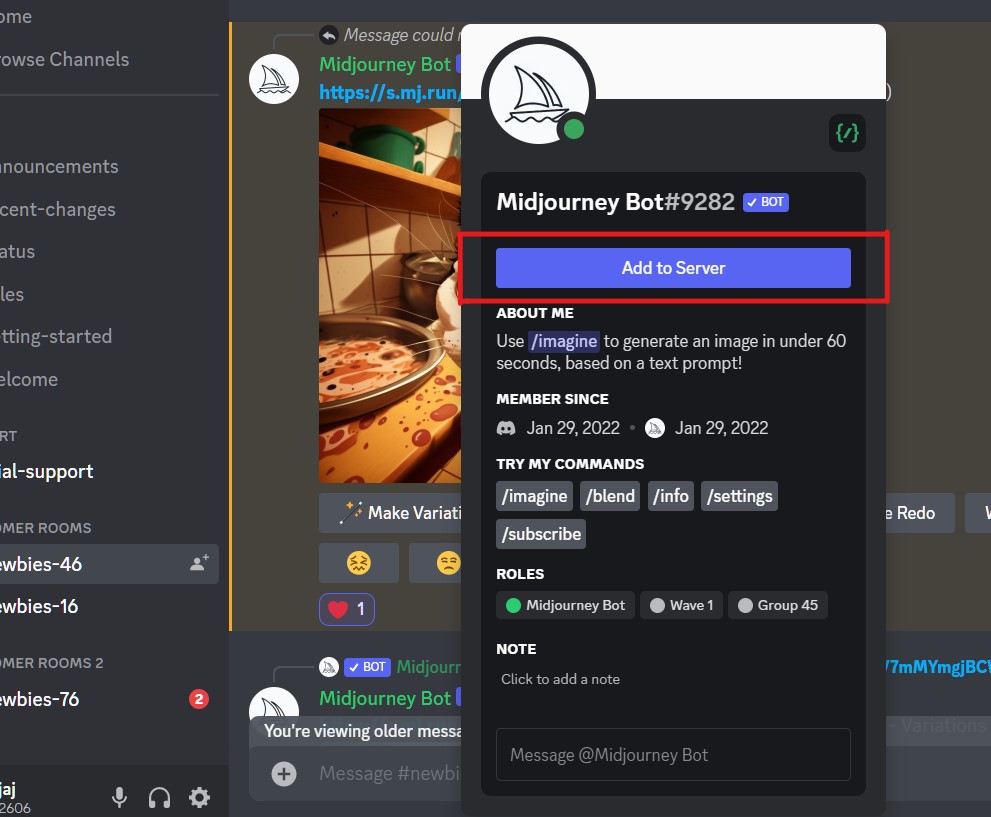Open the getting-started channel
This screenshot has width=991, height=817.
(x=56, y=336)
